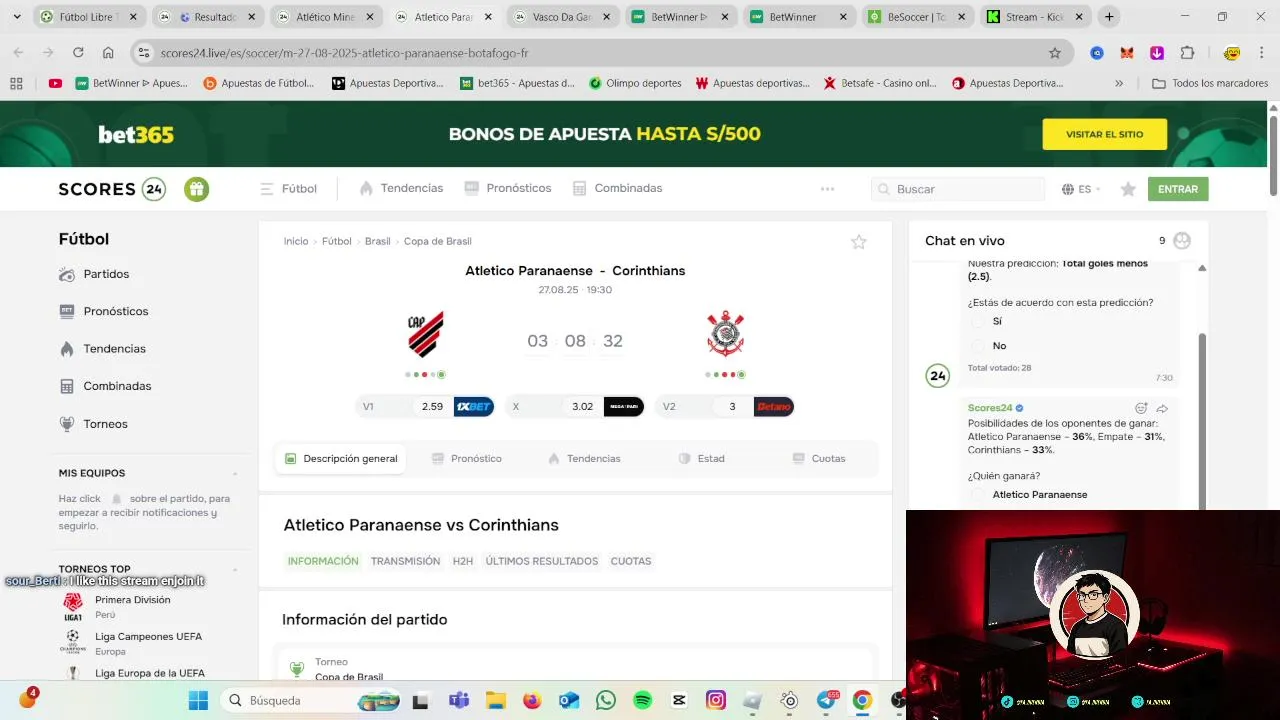Switch to the Tendencias match tab

(584, 459)
